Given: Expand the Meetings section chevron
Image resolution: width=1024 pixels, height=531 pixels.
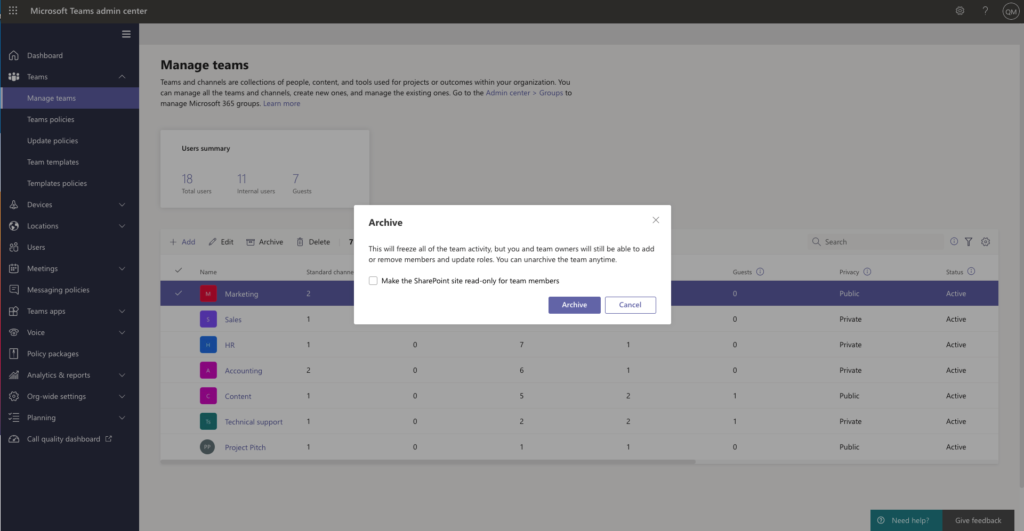Looking at the screenshot, I should pyautogui.click(x=122, y=268).
